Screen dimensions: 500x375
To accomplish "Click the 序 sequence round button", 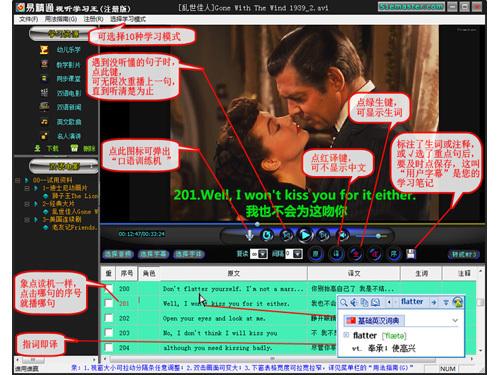I will 394,254.
